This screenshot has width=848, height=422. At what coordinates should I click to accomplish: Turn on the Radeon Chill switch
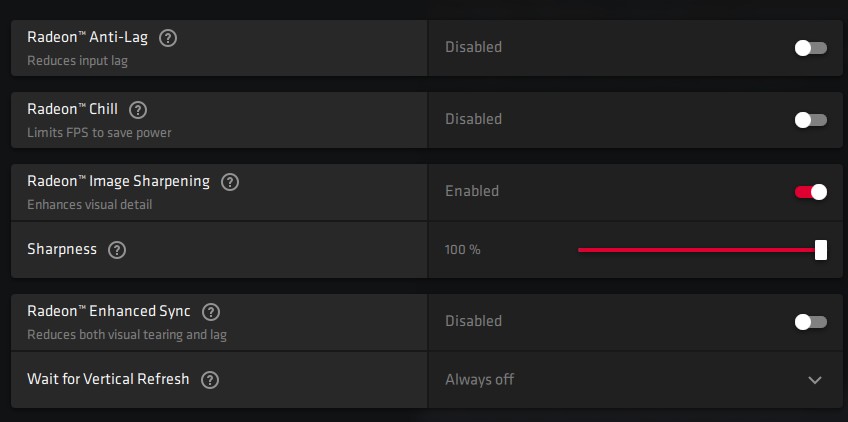[x=810, y=119]
